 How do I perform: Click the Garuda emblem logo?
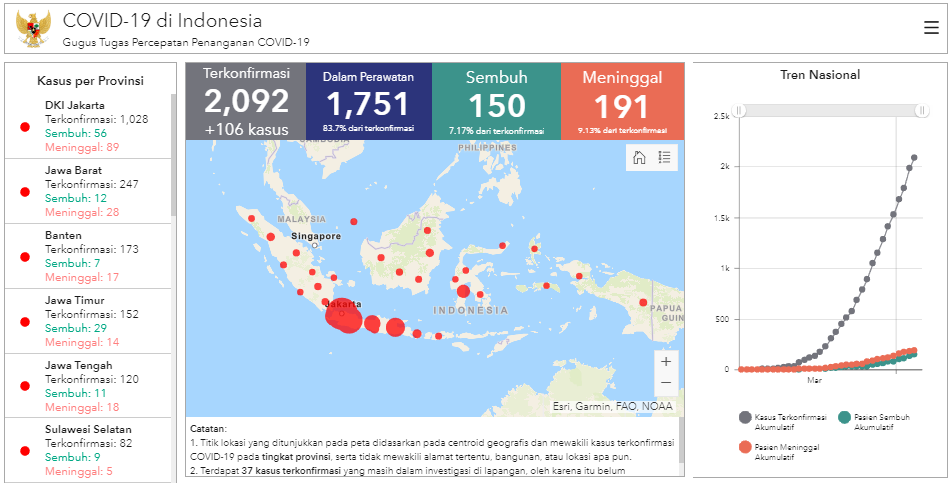(x=34, y=29)
